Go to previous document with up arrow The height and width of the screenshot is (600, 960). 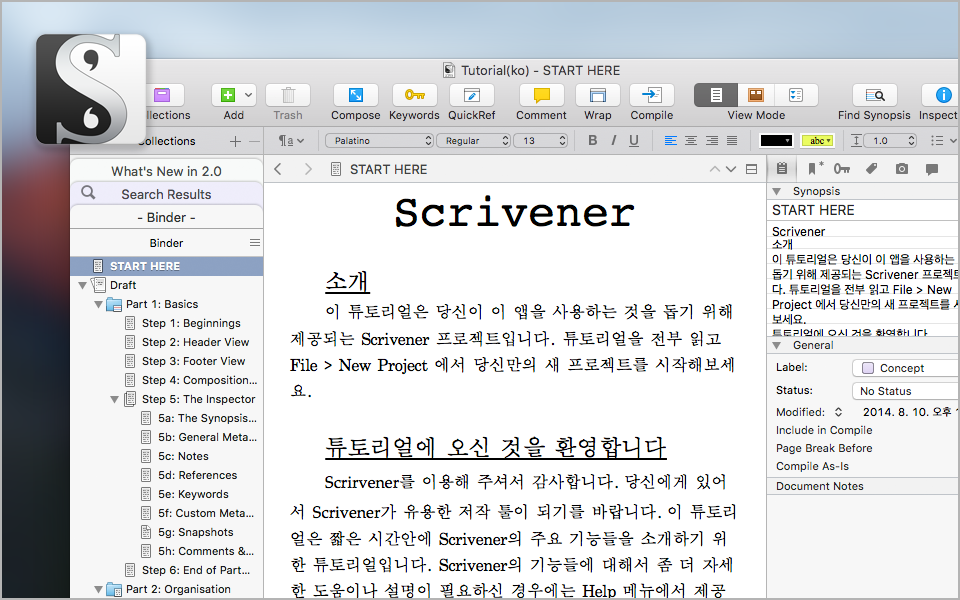tap(714, 169)
